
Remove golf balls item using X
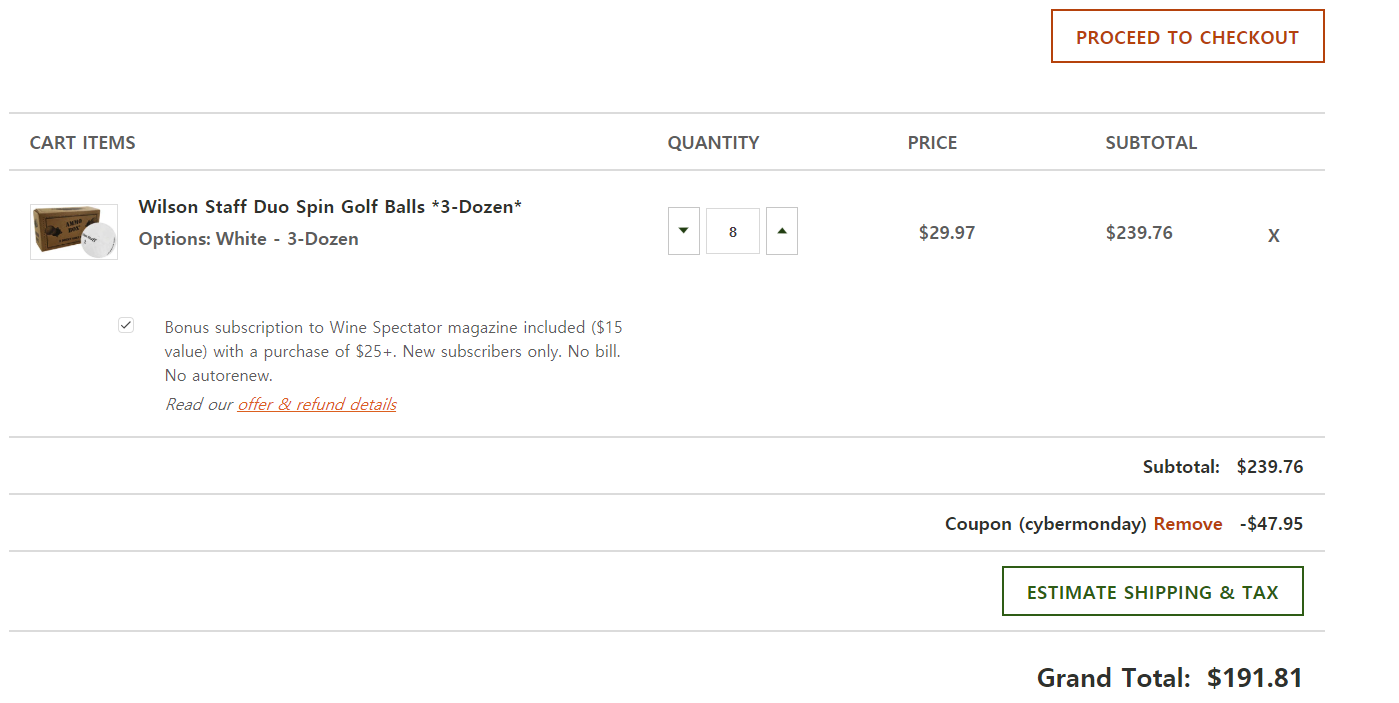(1273, 236)
